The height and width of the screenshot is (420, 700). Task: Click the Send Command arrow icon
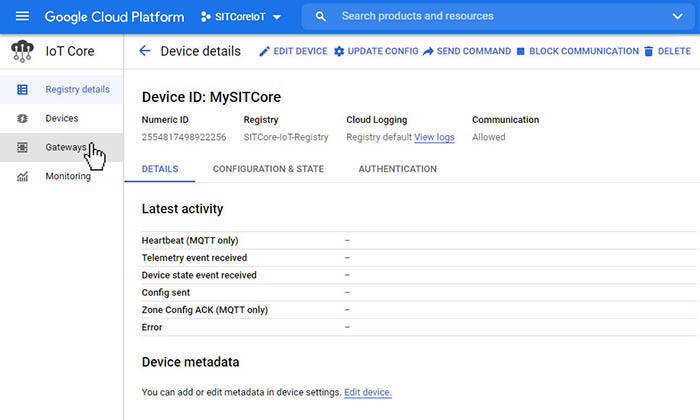coord(428,51)
